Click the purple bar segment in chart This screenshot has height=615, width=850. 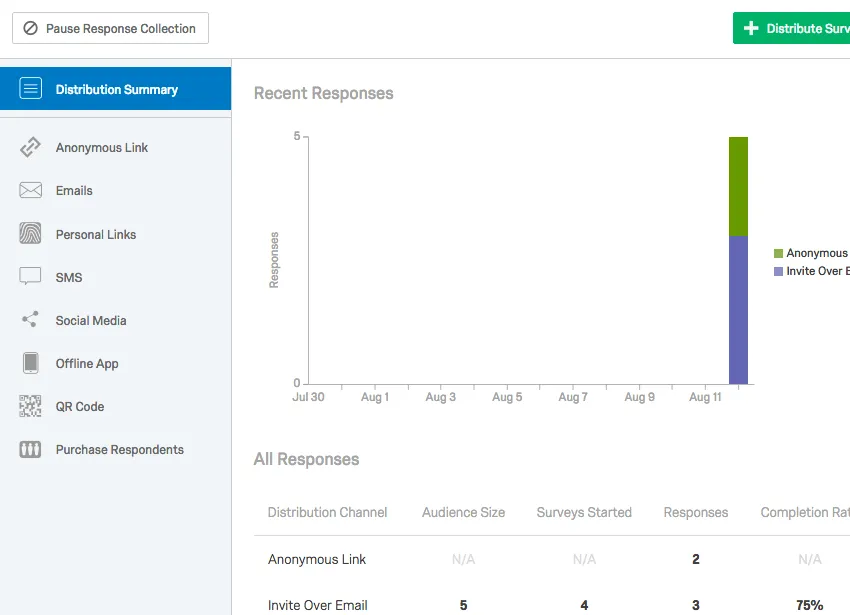pos(738,310)
